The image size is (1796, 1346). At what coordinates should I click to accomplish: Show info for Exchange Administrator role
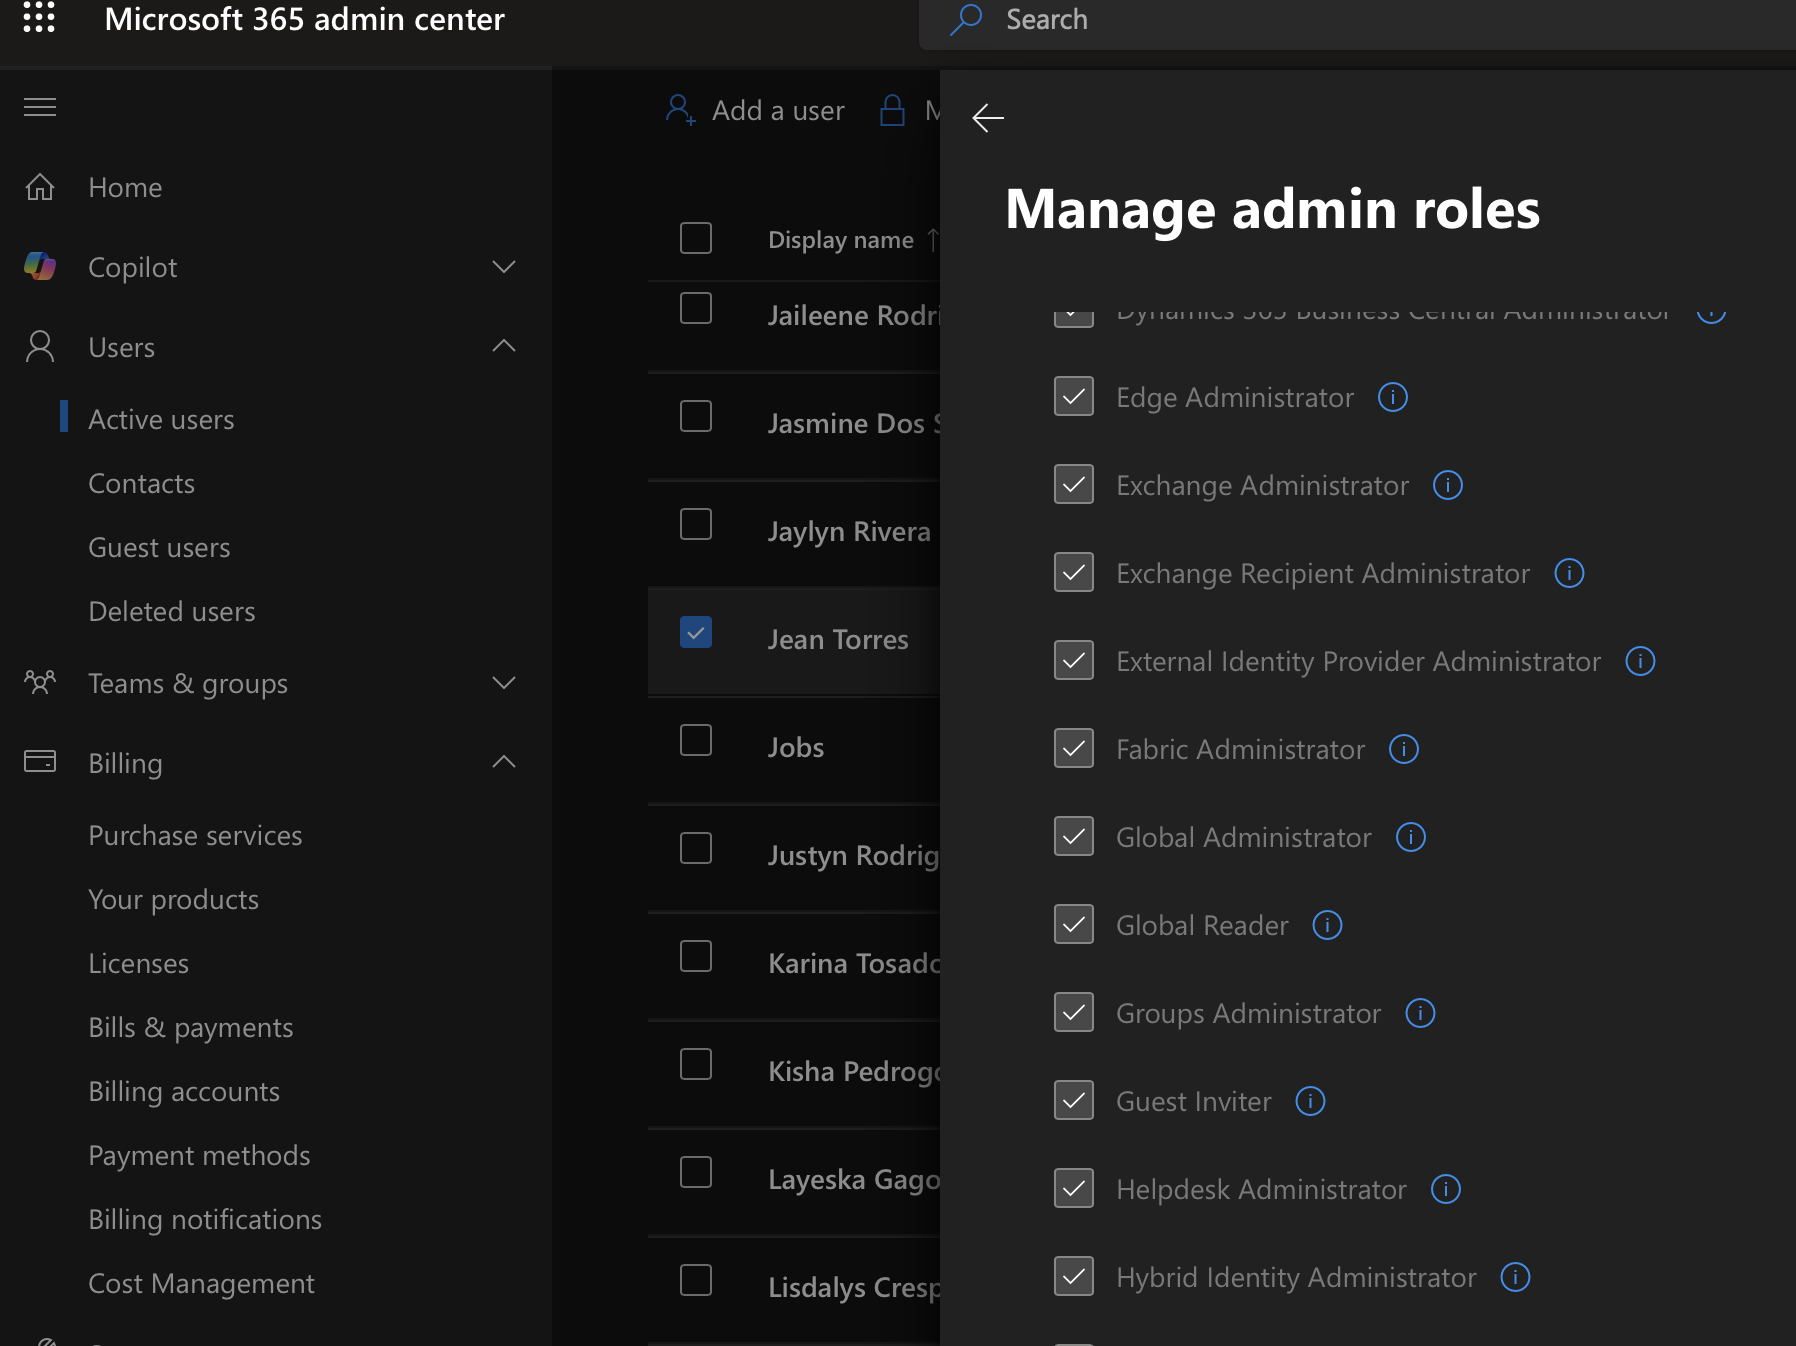(1448, 485)
